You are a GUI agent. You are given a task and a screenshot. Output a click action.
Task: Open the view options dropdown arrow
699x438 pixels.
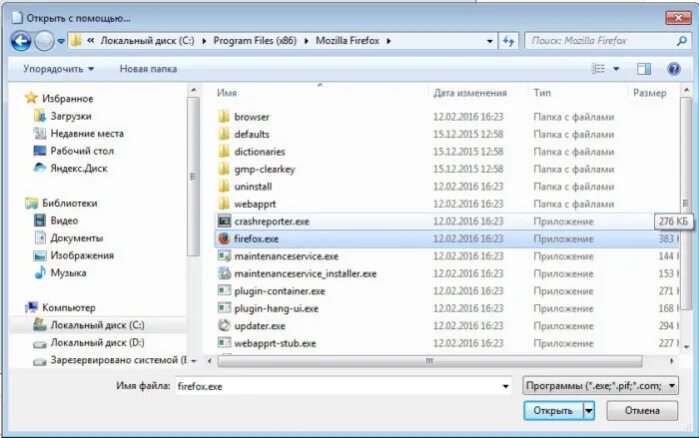(616, 69)
